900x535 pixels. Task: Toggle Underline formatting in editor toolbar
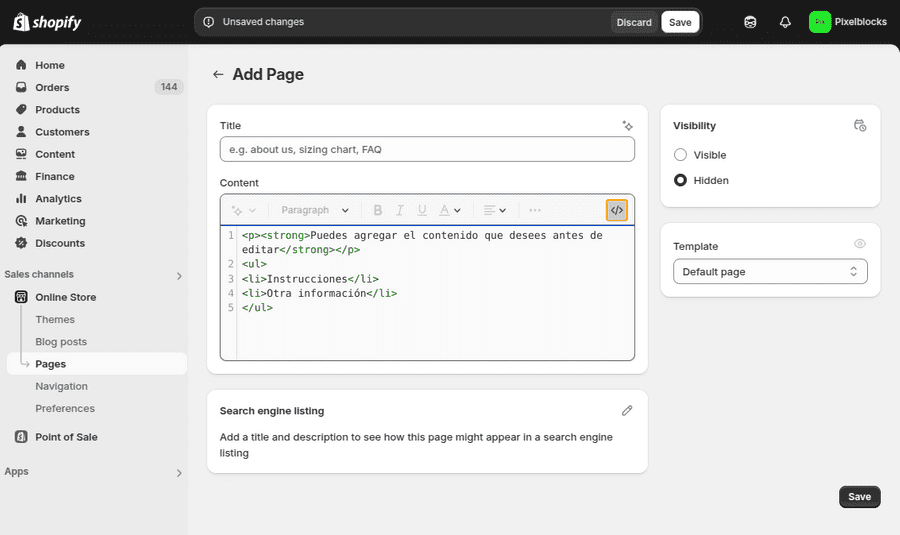click(x=422, y=210)
